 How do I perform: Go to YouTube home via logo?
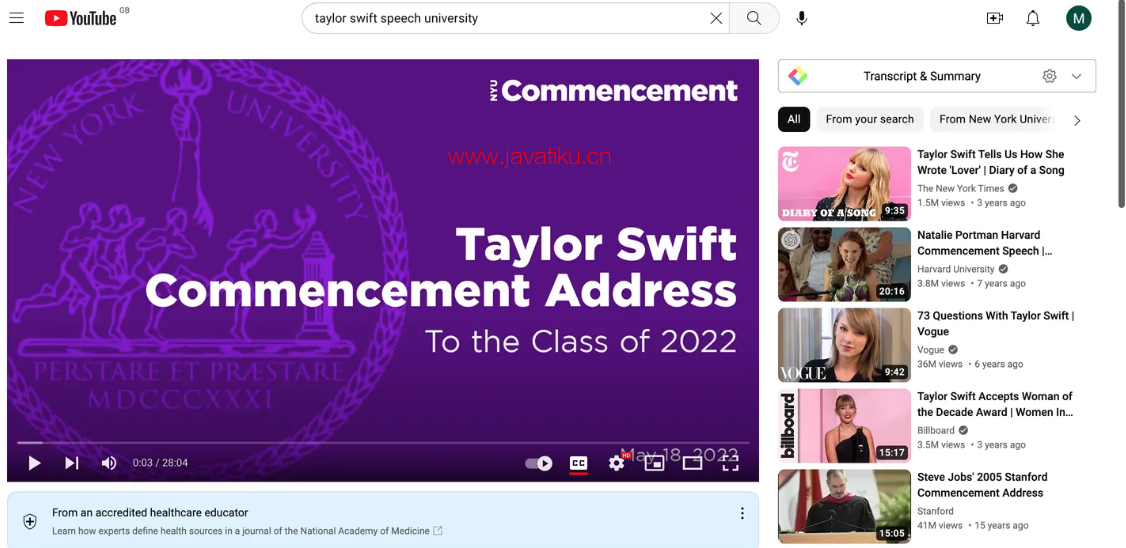tap(80, 18)
